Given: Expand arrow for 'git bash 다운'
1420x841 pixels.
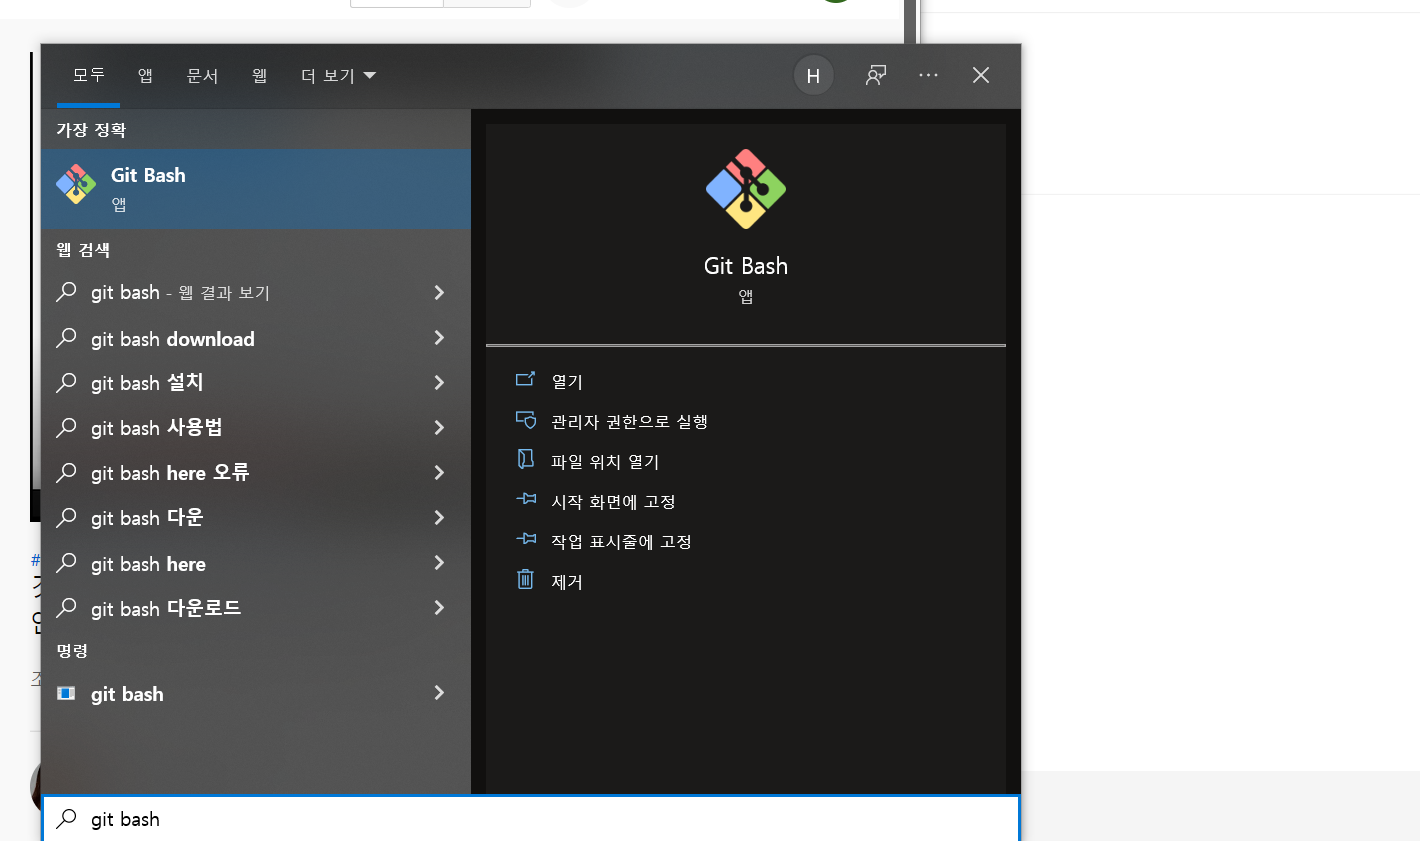Looking at the screenshot, I should tap(439, 517).
